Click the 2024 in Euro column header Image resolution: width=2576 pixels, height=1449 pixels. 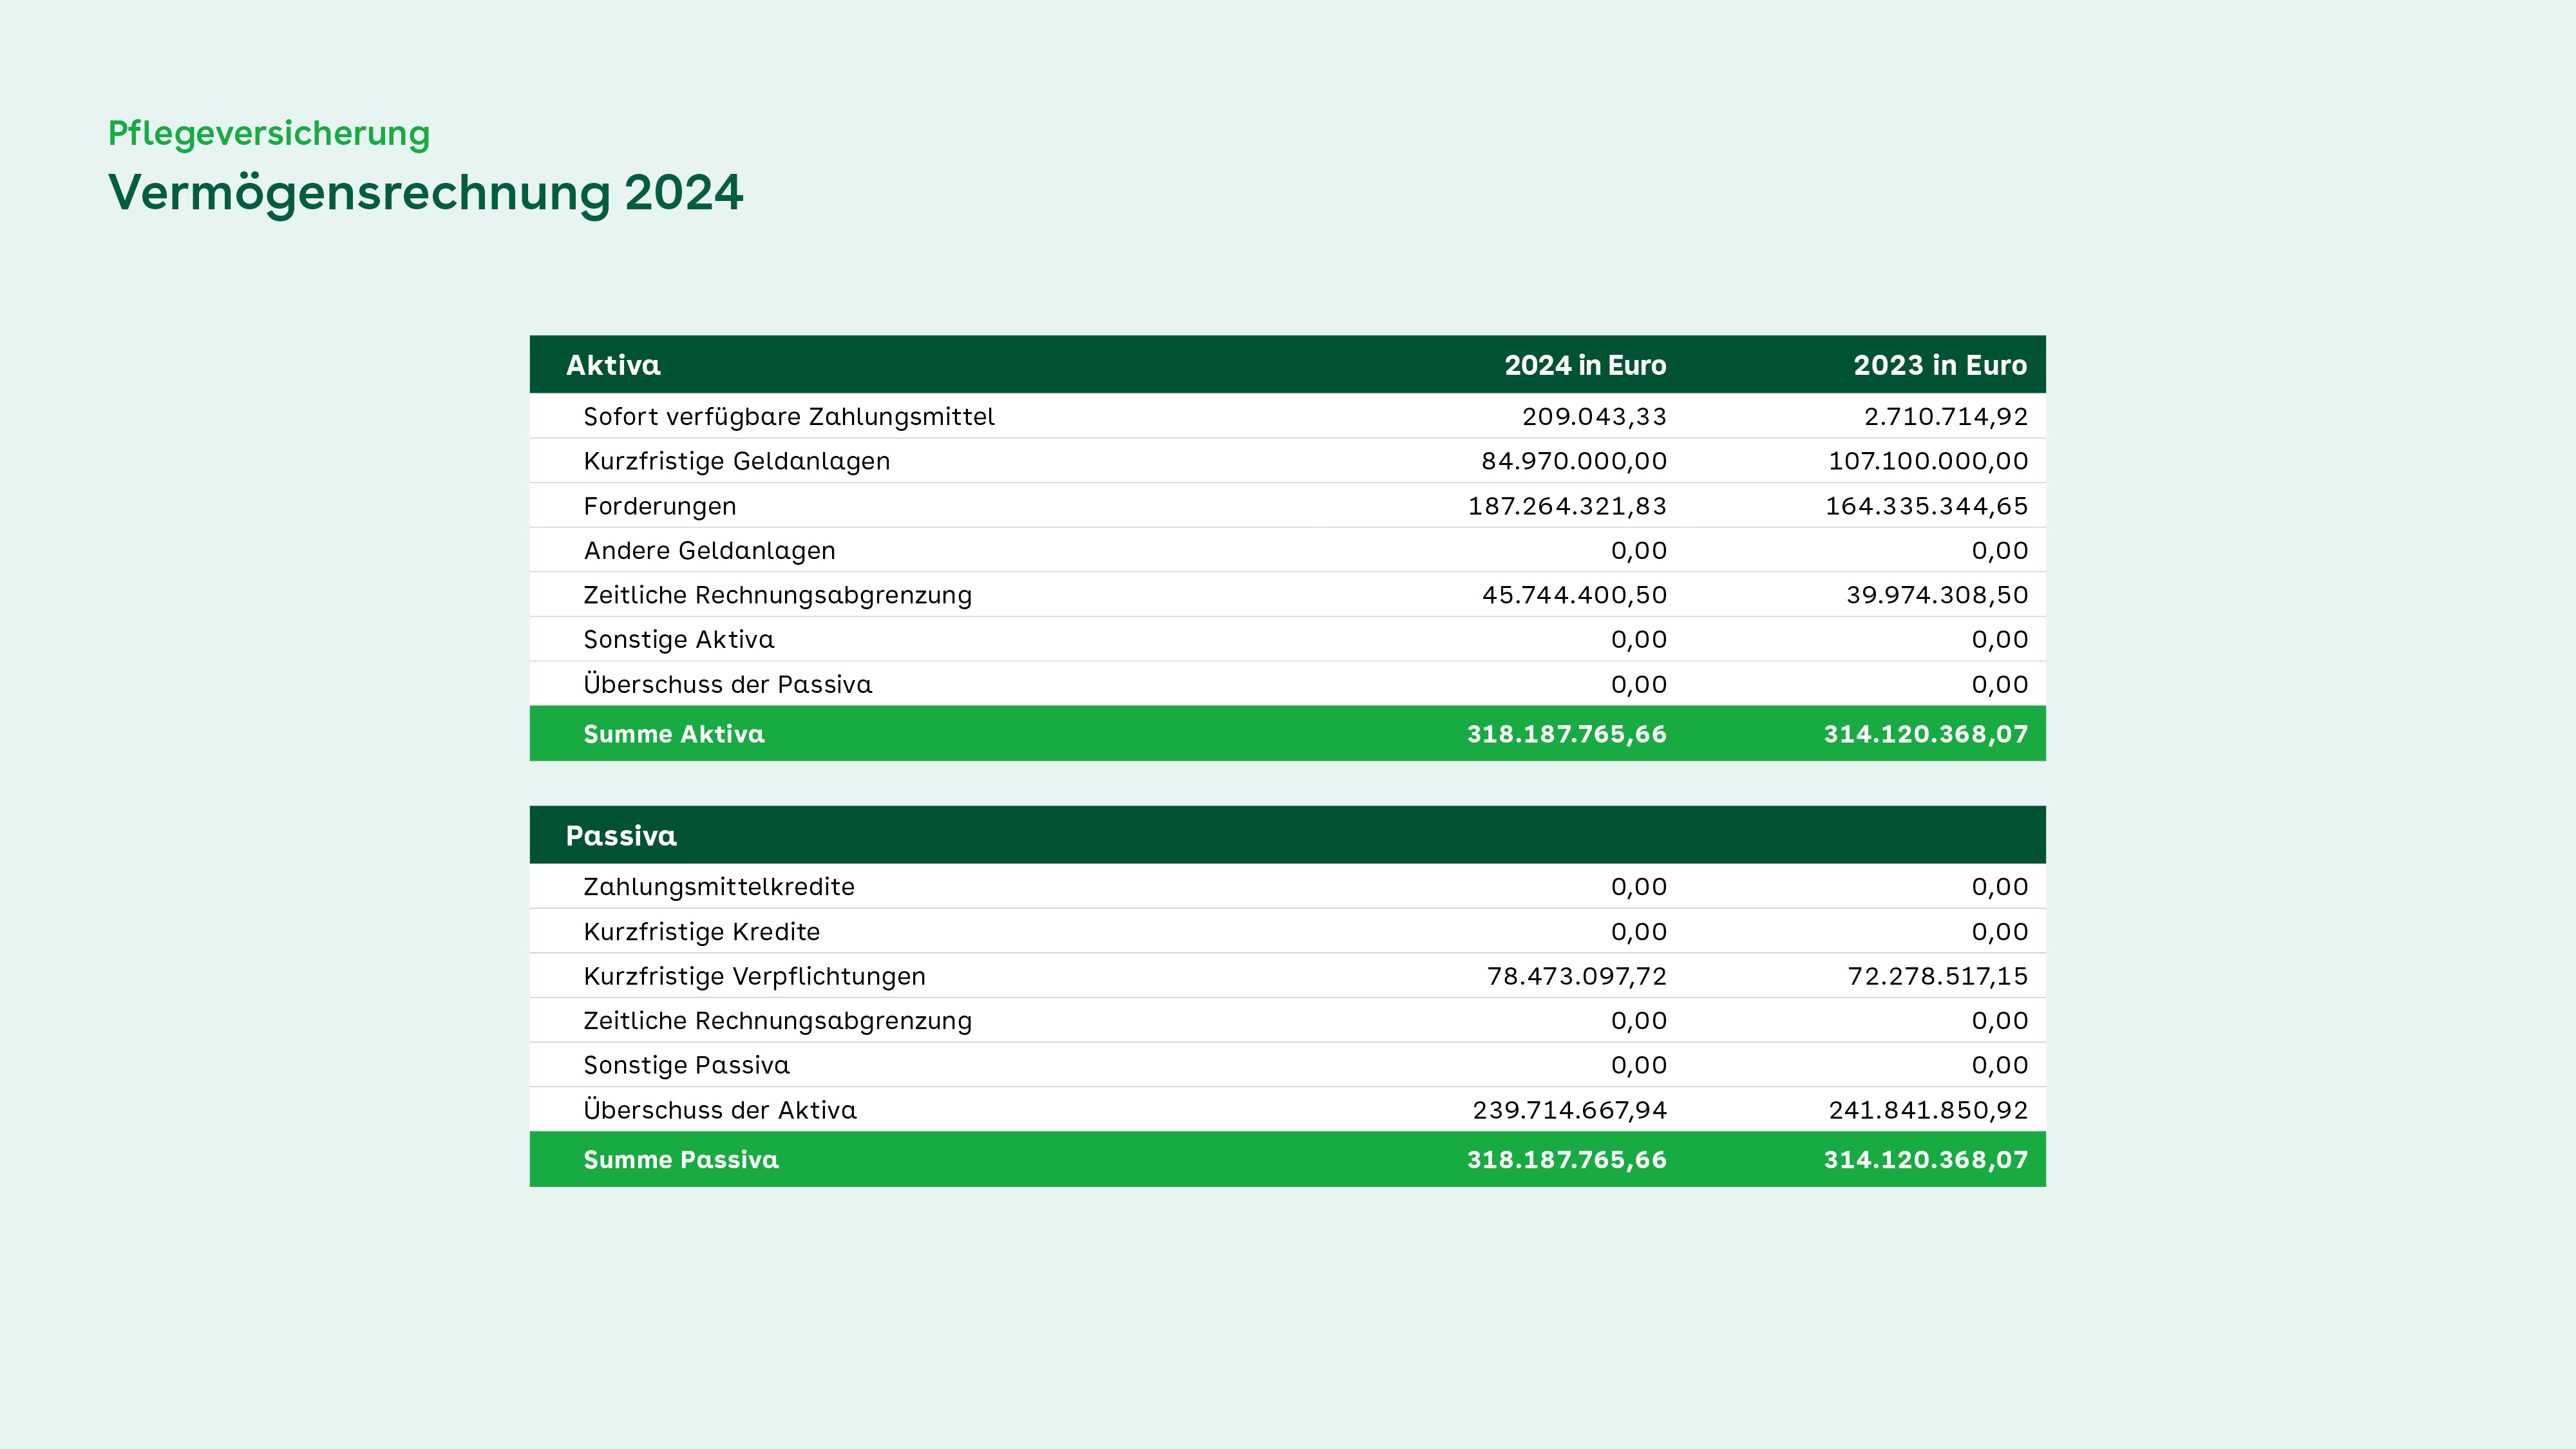[x=1585, y=365]
